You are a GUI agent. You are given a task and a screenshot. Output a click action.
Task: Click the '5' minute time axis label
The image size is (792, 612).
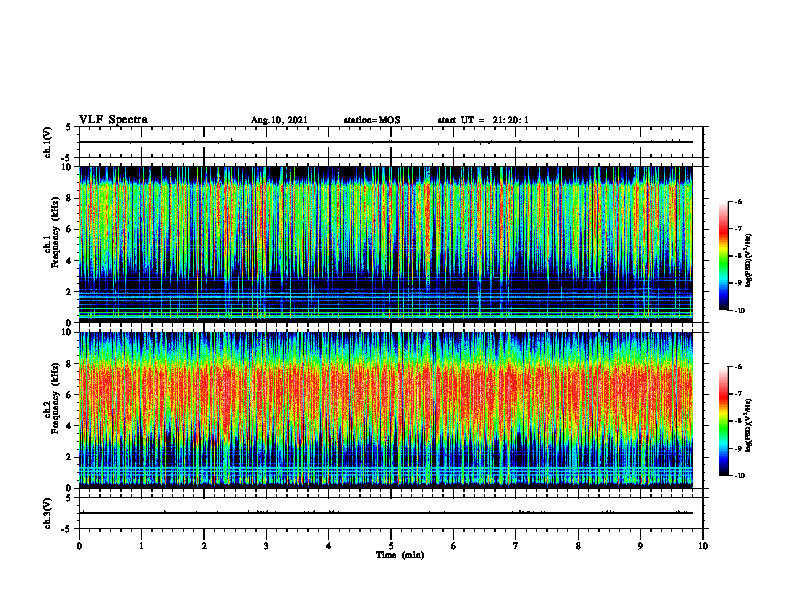tap(391, 546)
